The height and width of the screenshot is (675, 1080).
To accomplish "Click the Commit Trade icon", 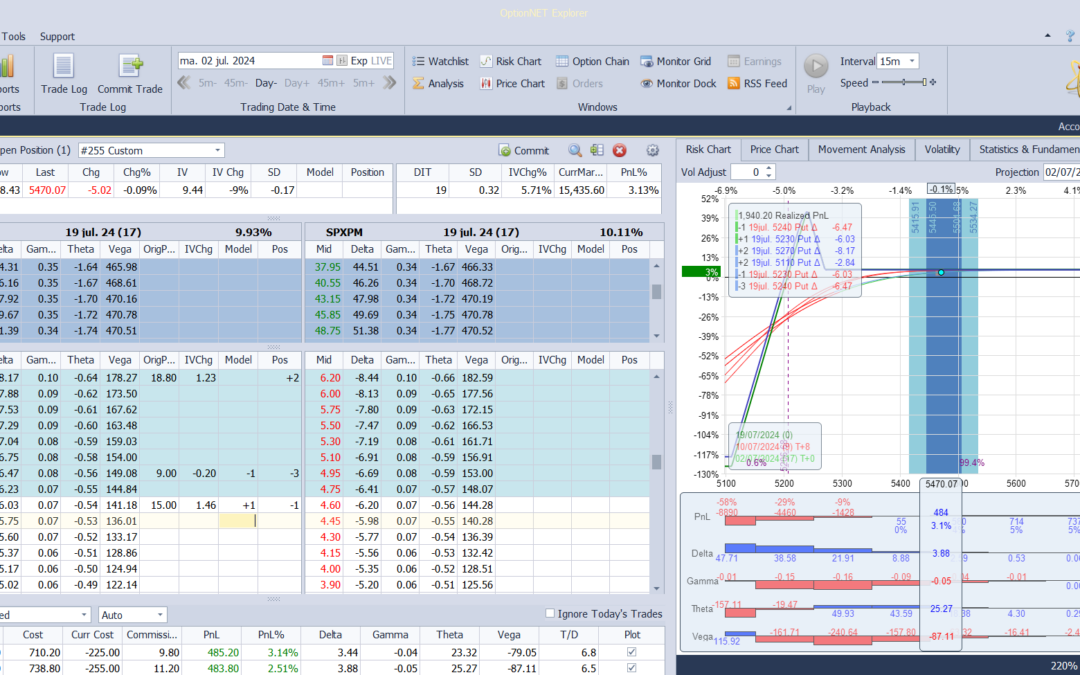I will coord(130,74).
